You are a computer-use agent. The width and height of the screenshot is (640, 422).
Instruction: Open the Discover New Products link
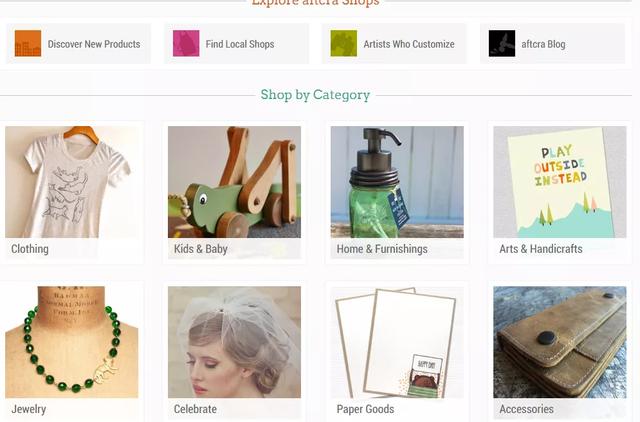click(x=94, y=44)
